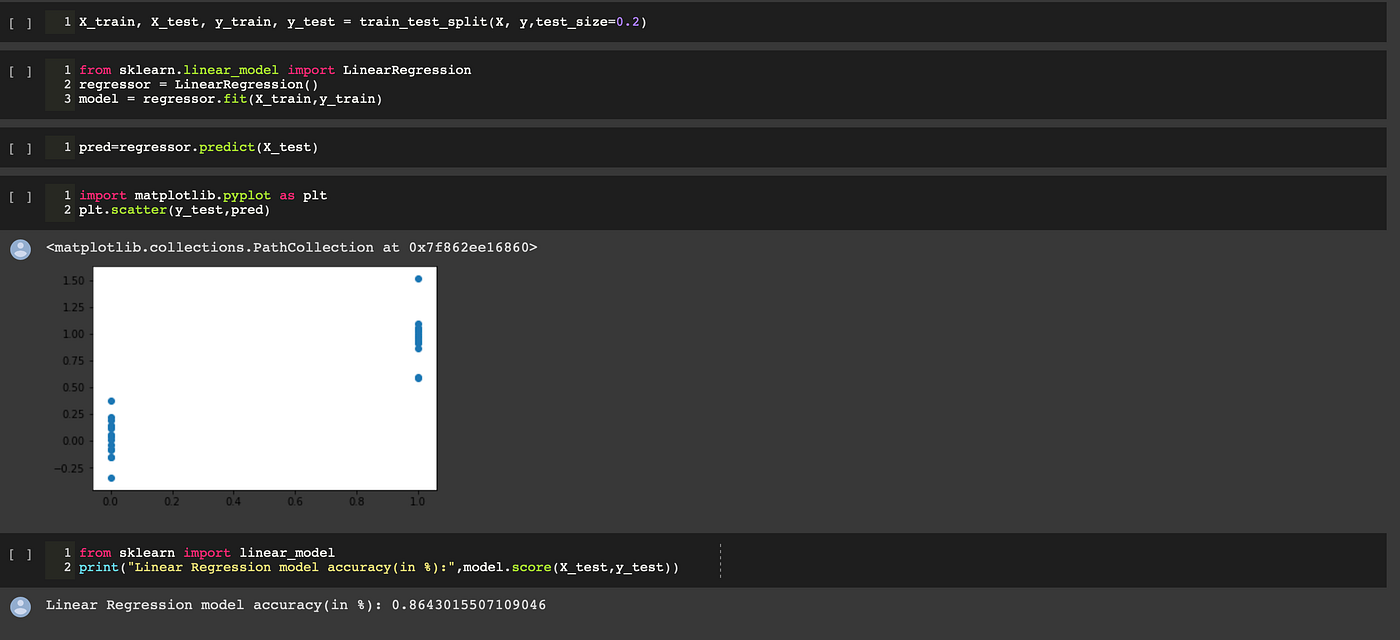Run the matplotlib scatter cell
Viewport: 1400px width, 640px height.
[20, 197]
